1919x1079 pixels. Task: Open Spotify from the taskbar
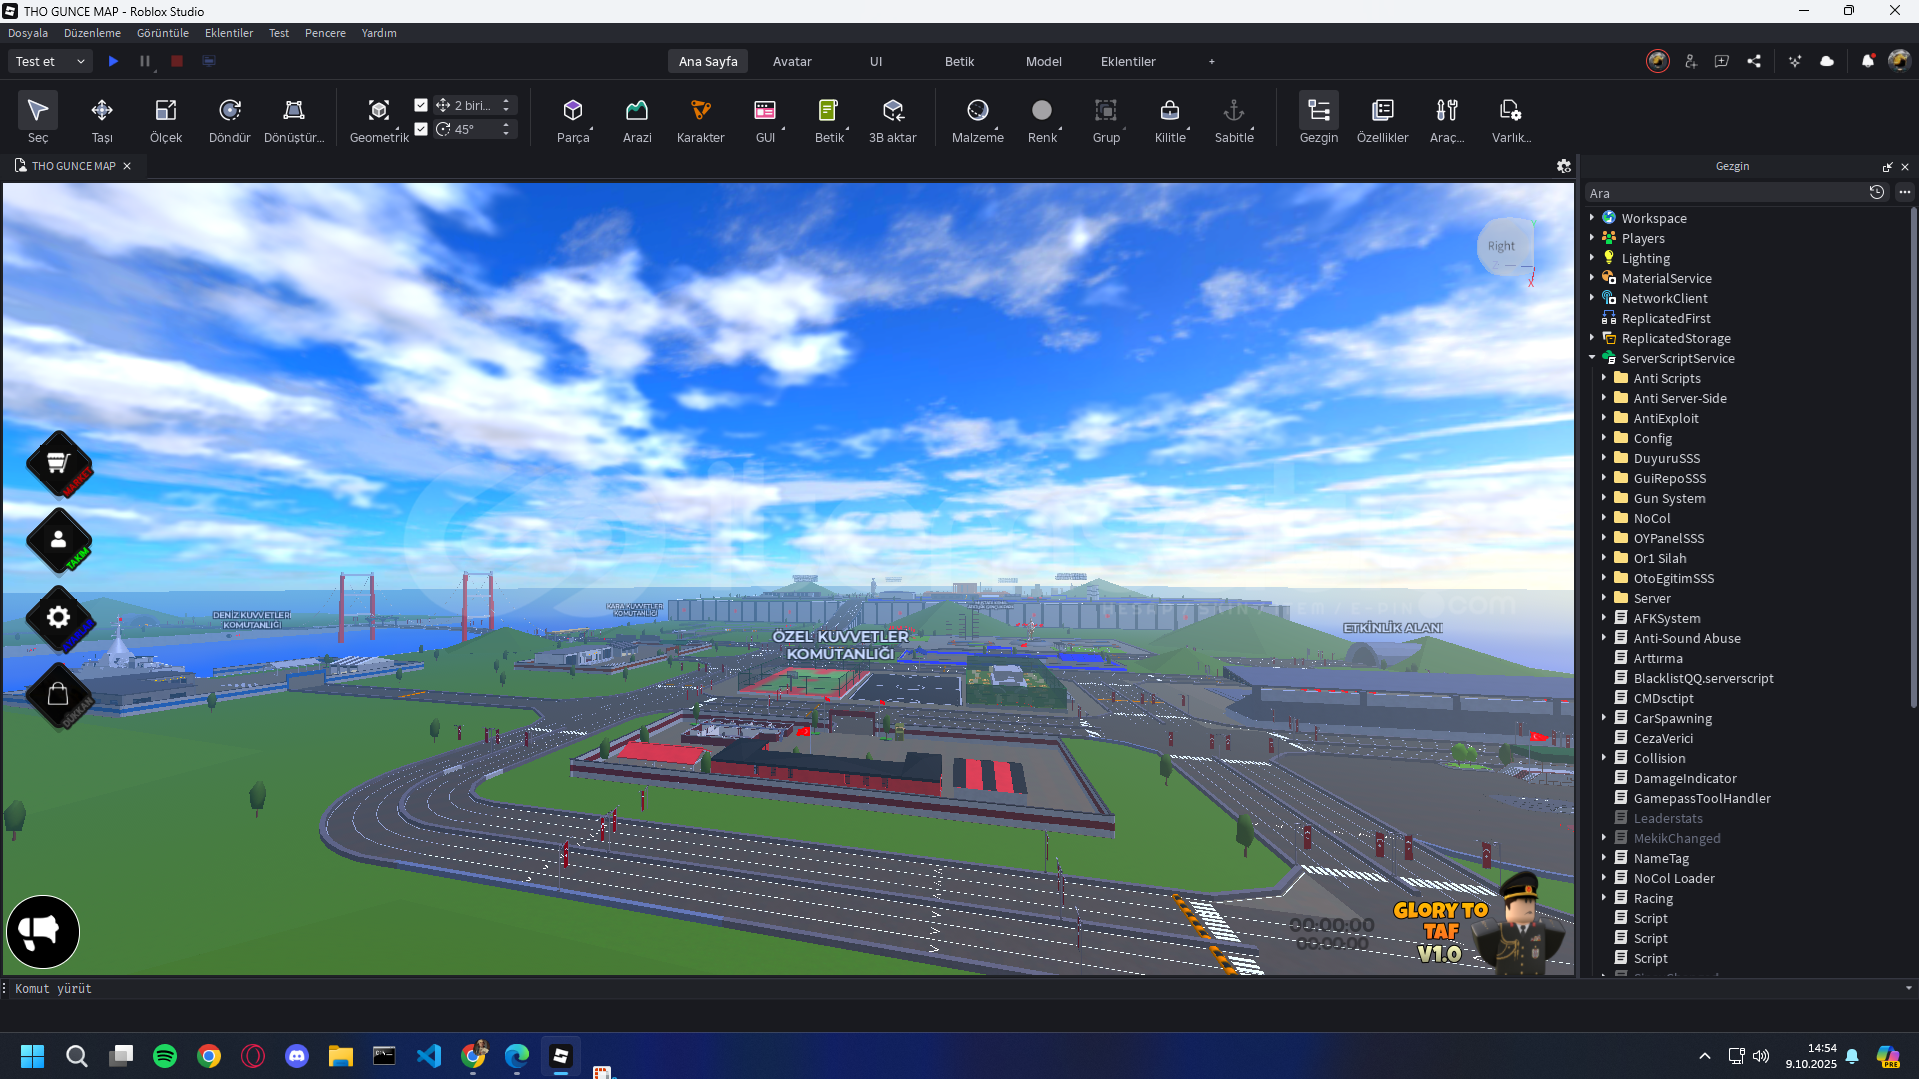(x=165, y=1055)
